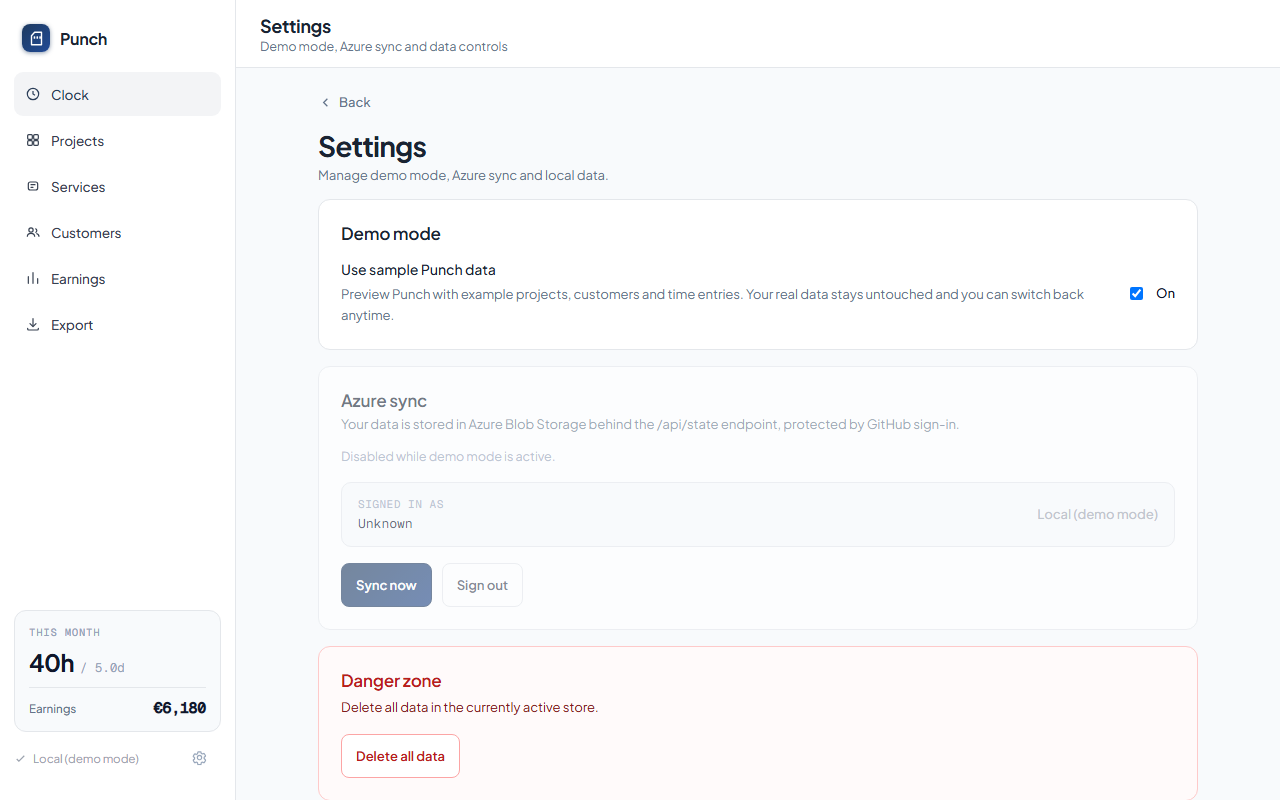Click the On label next to checkbox
Screen dimensions: 1280x800
1165,294
